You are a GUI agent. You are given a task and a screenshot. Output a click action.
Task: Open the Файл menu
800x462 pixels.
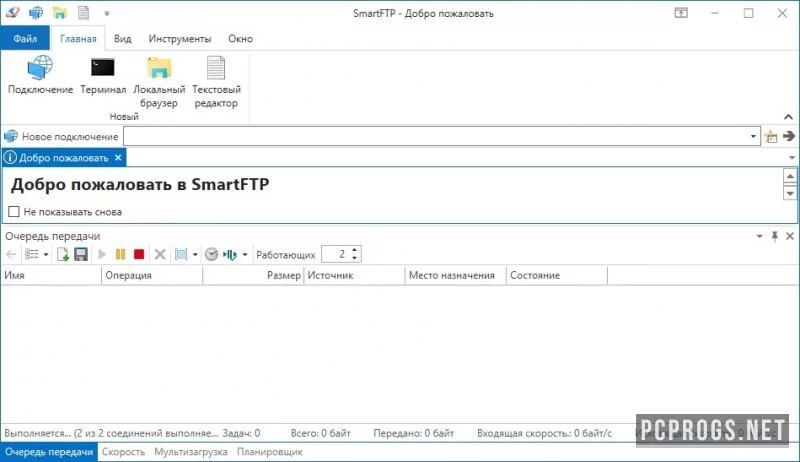point(25,39)
